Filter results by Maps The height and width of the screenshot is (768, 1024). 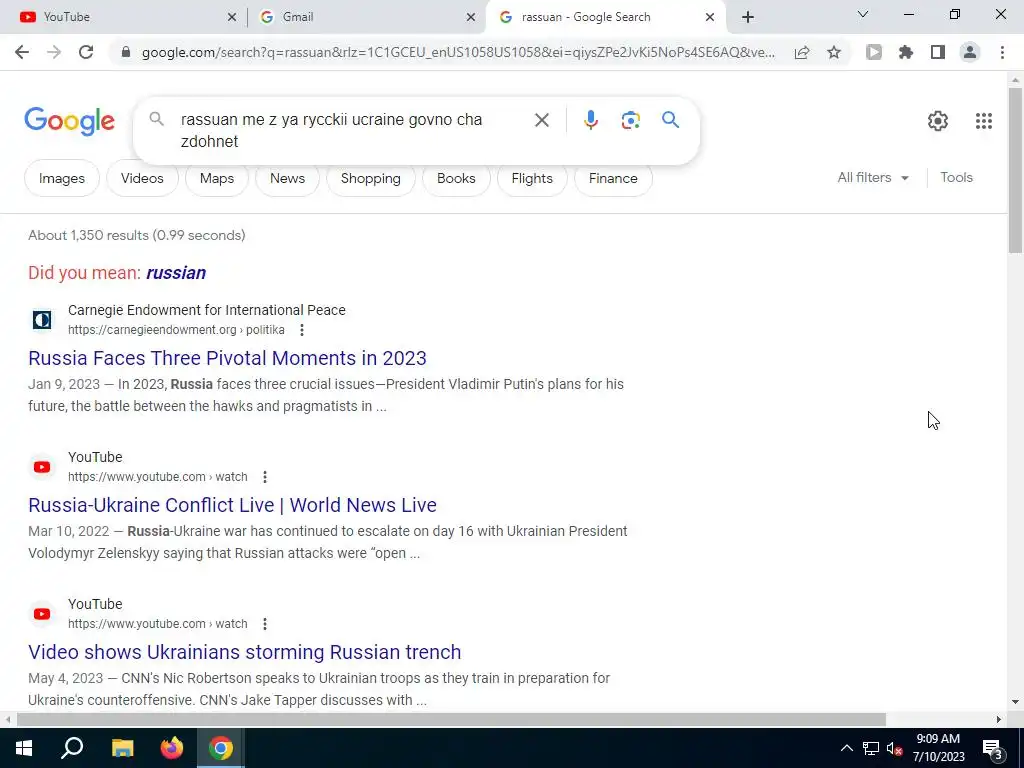217,178
